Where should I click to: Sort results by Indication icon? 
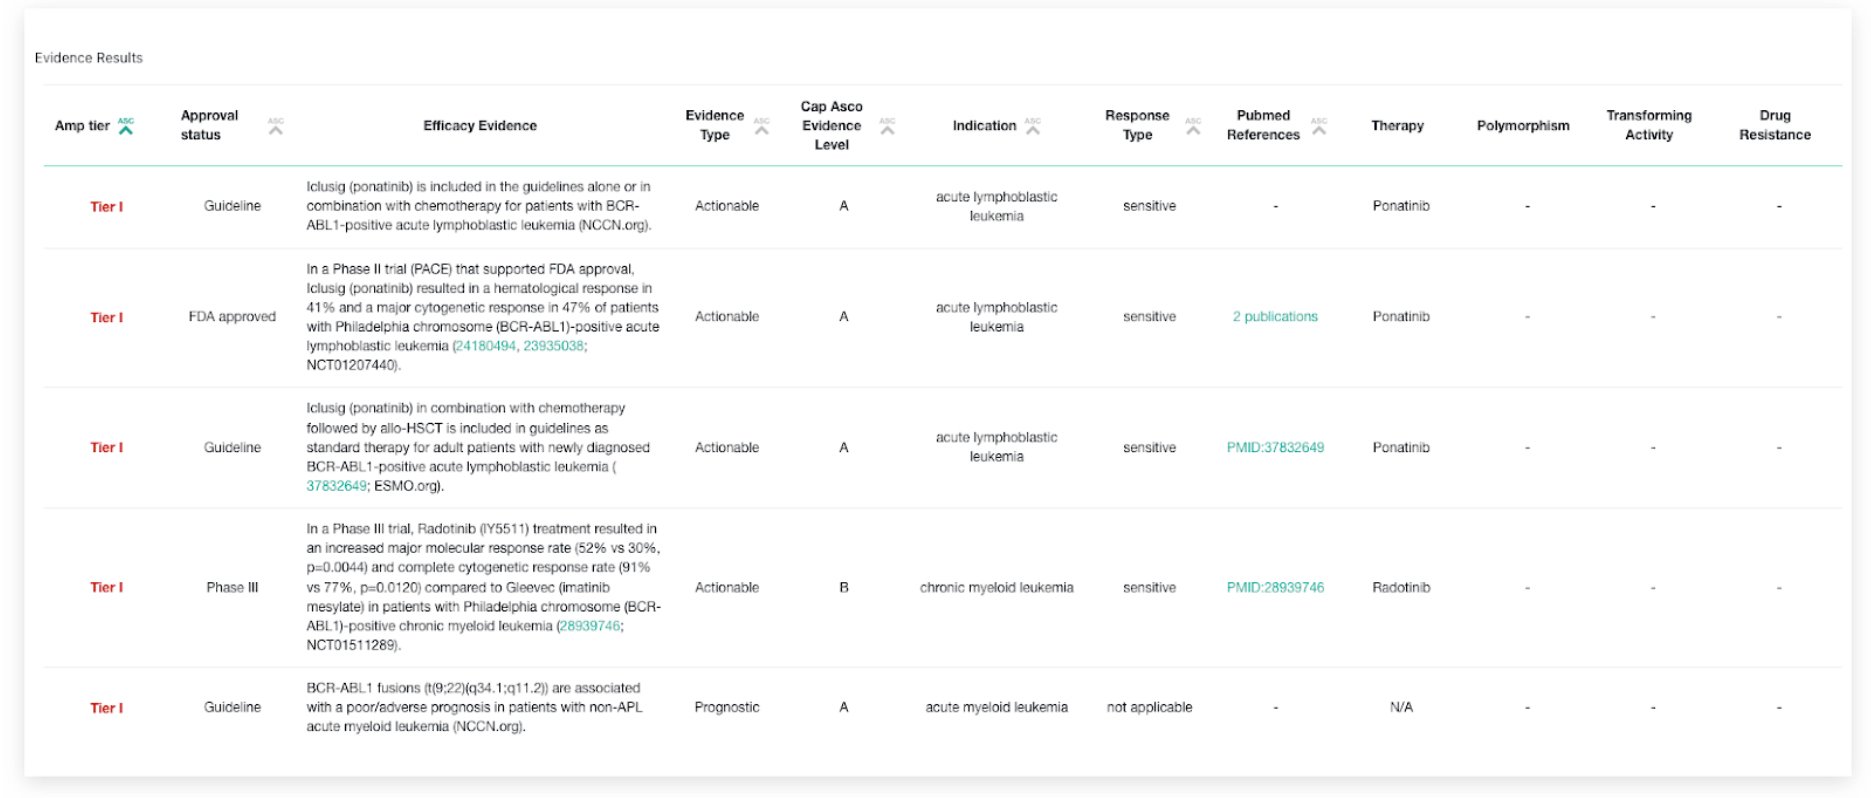pos(1033,126)
